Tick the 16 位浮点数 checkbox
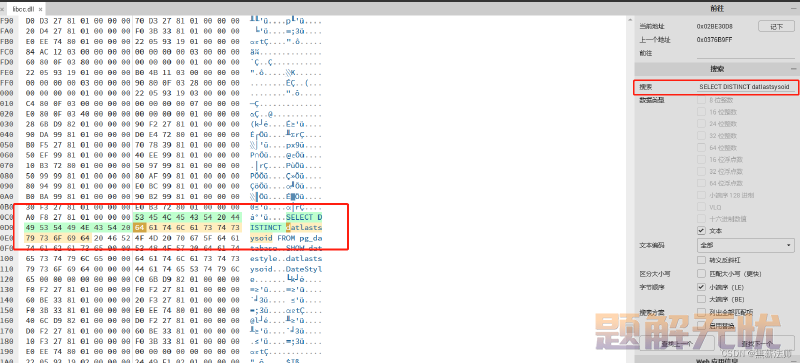This screenshot has height=363, width=800. click(701, 160)
